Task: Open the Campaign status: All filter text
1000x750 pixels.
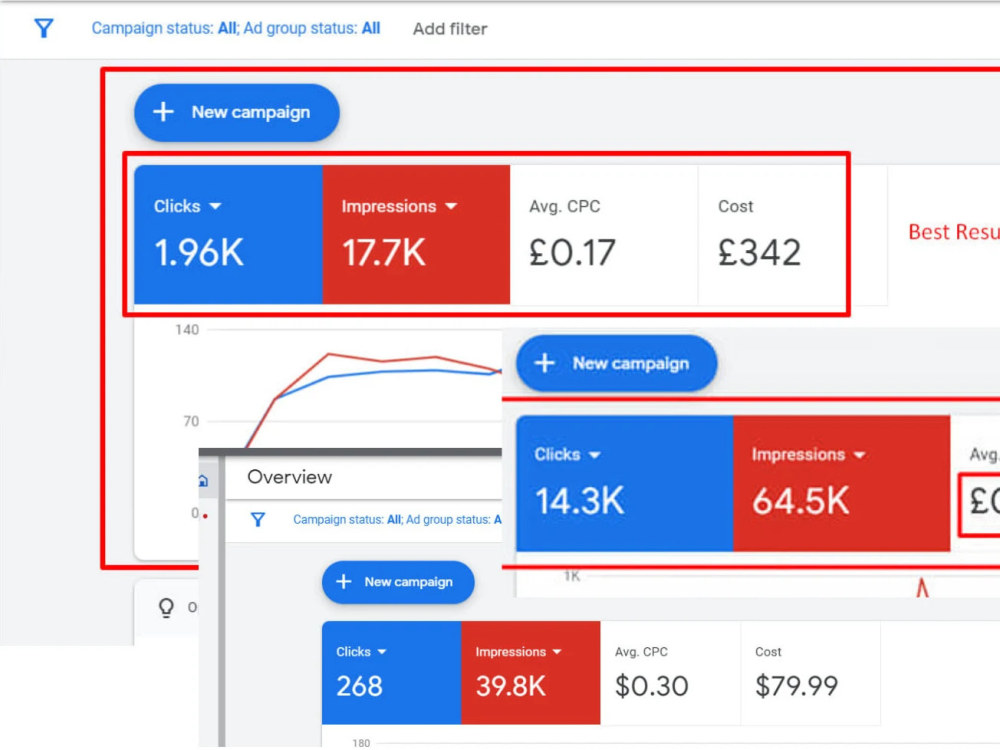Action: pyautogui.click(x=236, y=28)
